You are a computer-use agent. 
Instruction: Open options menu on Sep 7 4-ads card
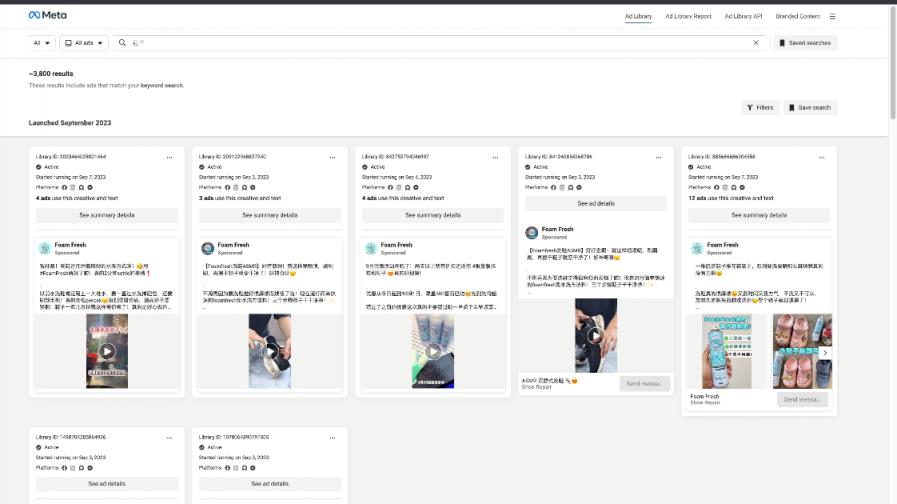click(x=169, y=157)
